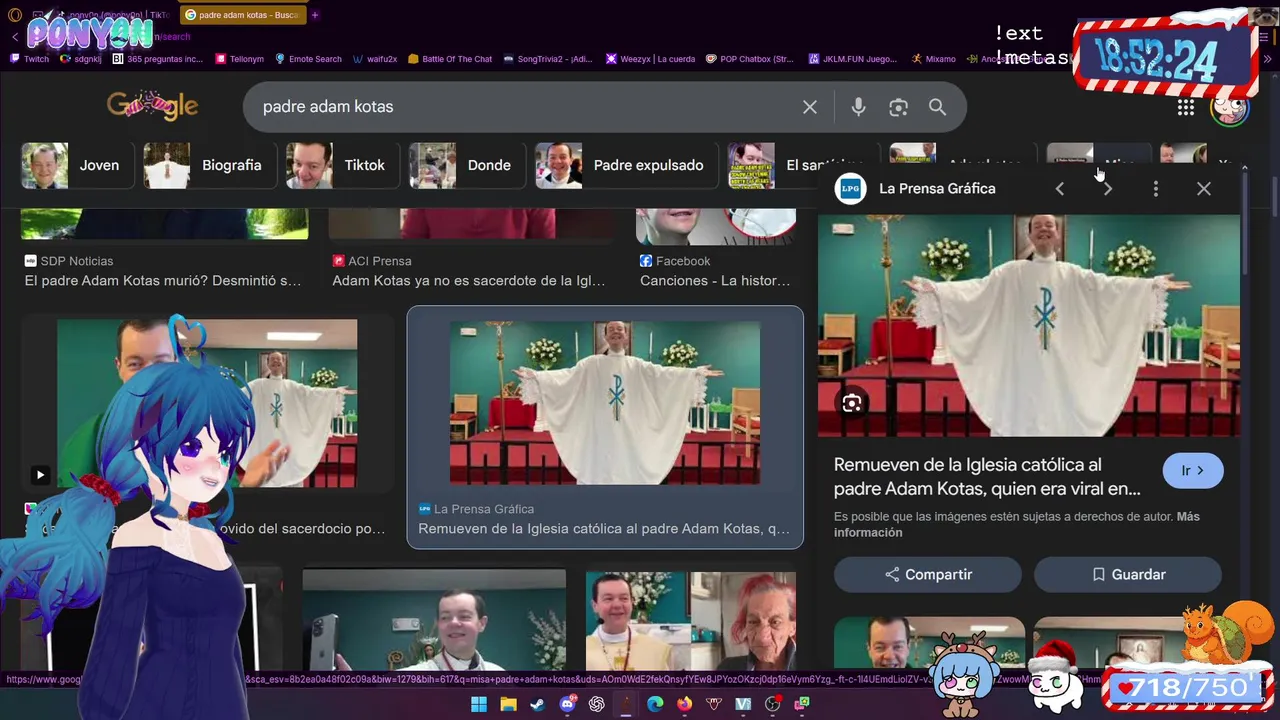Viewport: 1280px width, 720px height.
Task: Open the Google apps grid
Action: click(x=1185, y=107)
